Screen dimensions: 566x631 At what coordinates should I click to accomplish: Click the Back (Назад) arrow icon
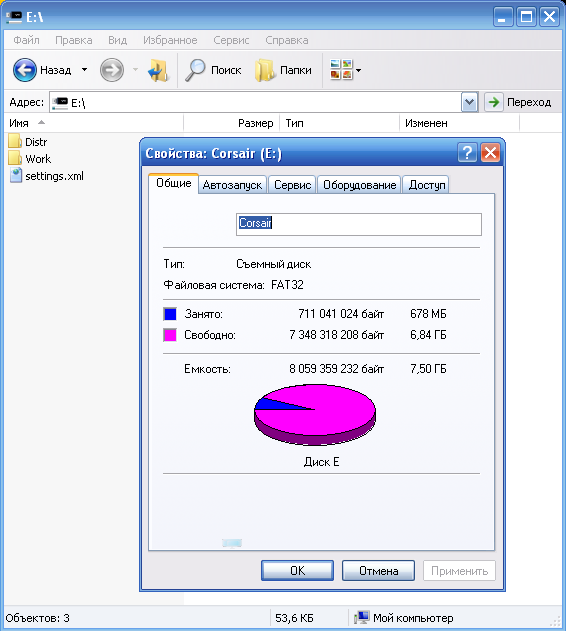(x=25, y=70)
